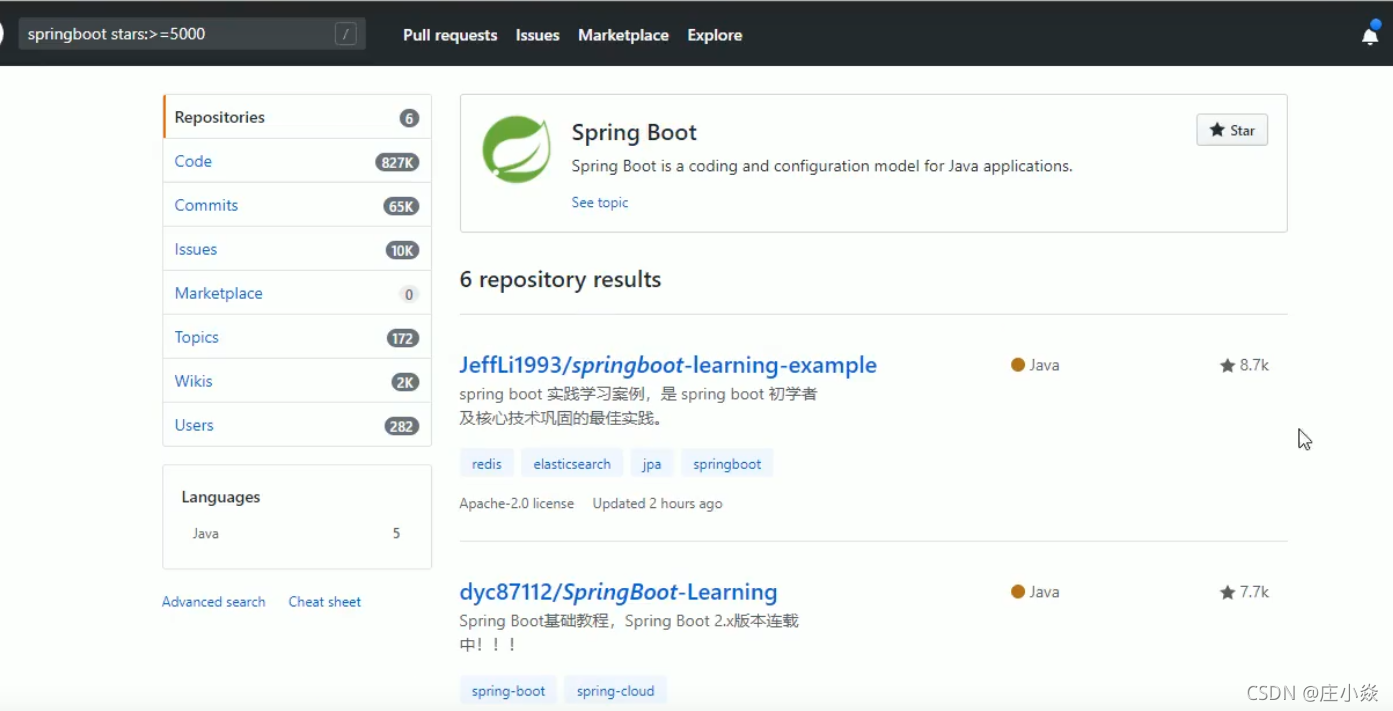1393x711 pixels.
Task: Focus the search field with springboot query
Action: 192,34
